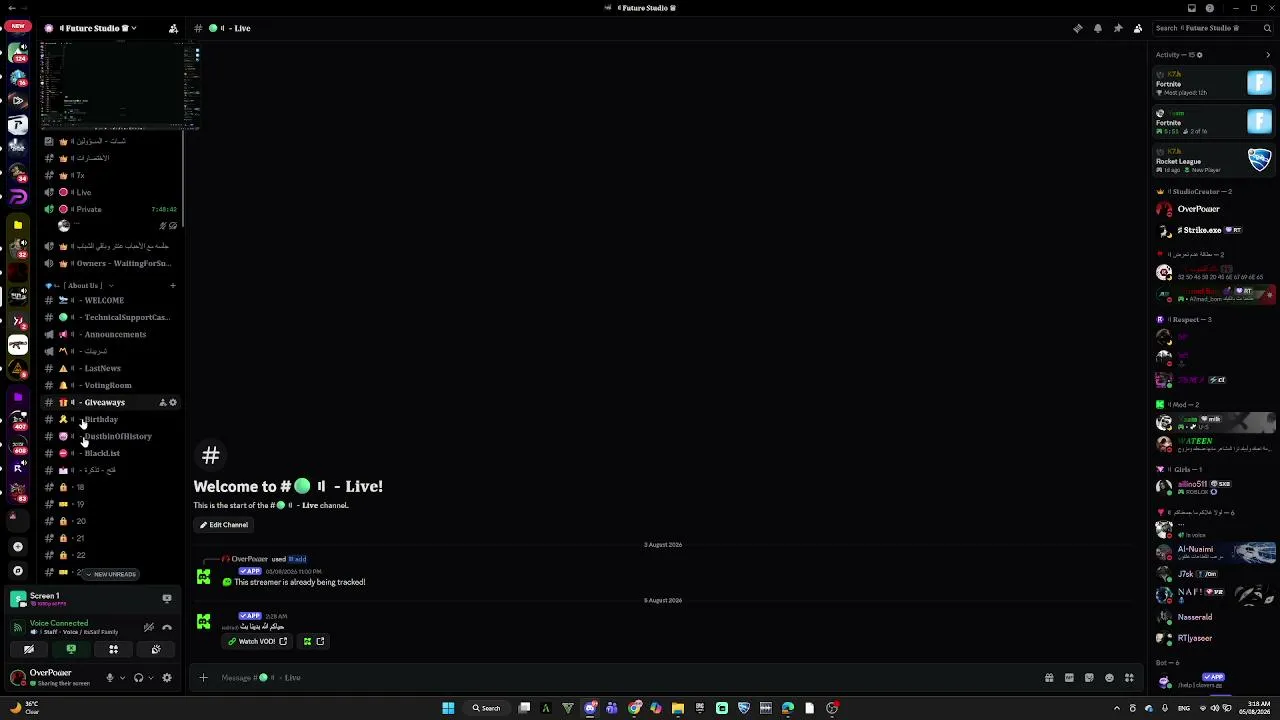The width and height of the screenshot is (1280, 720).
Task: Open the taskbar weather widget
Action: coord(24,707)
